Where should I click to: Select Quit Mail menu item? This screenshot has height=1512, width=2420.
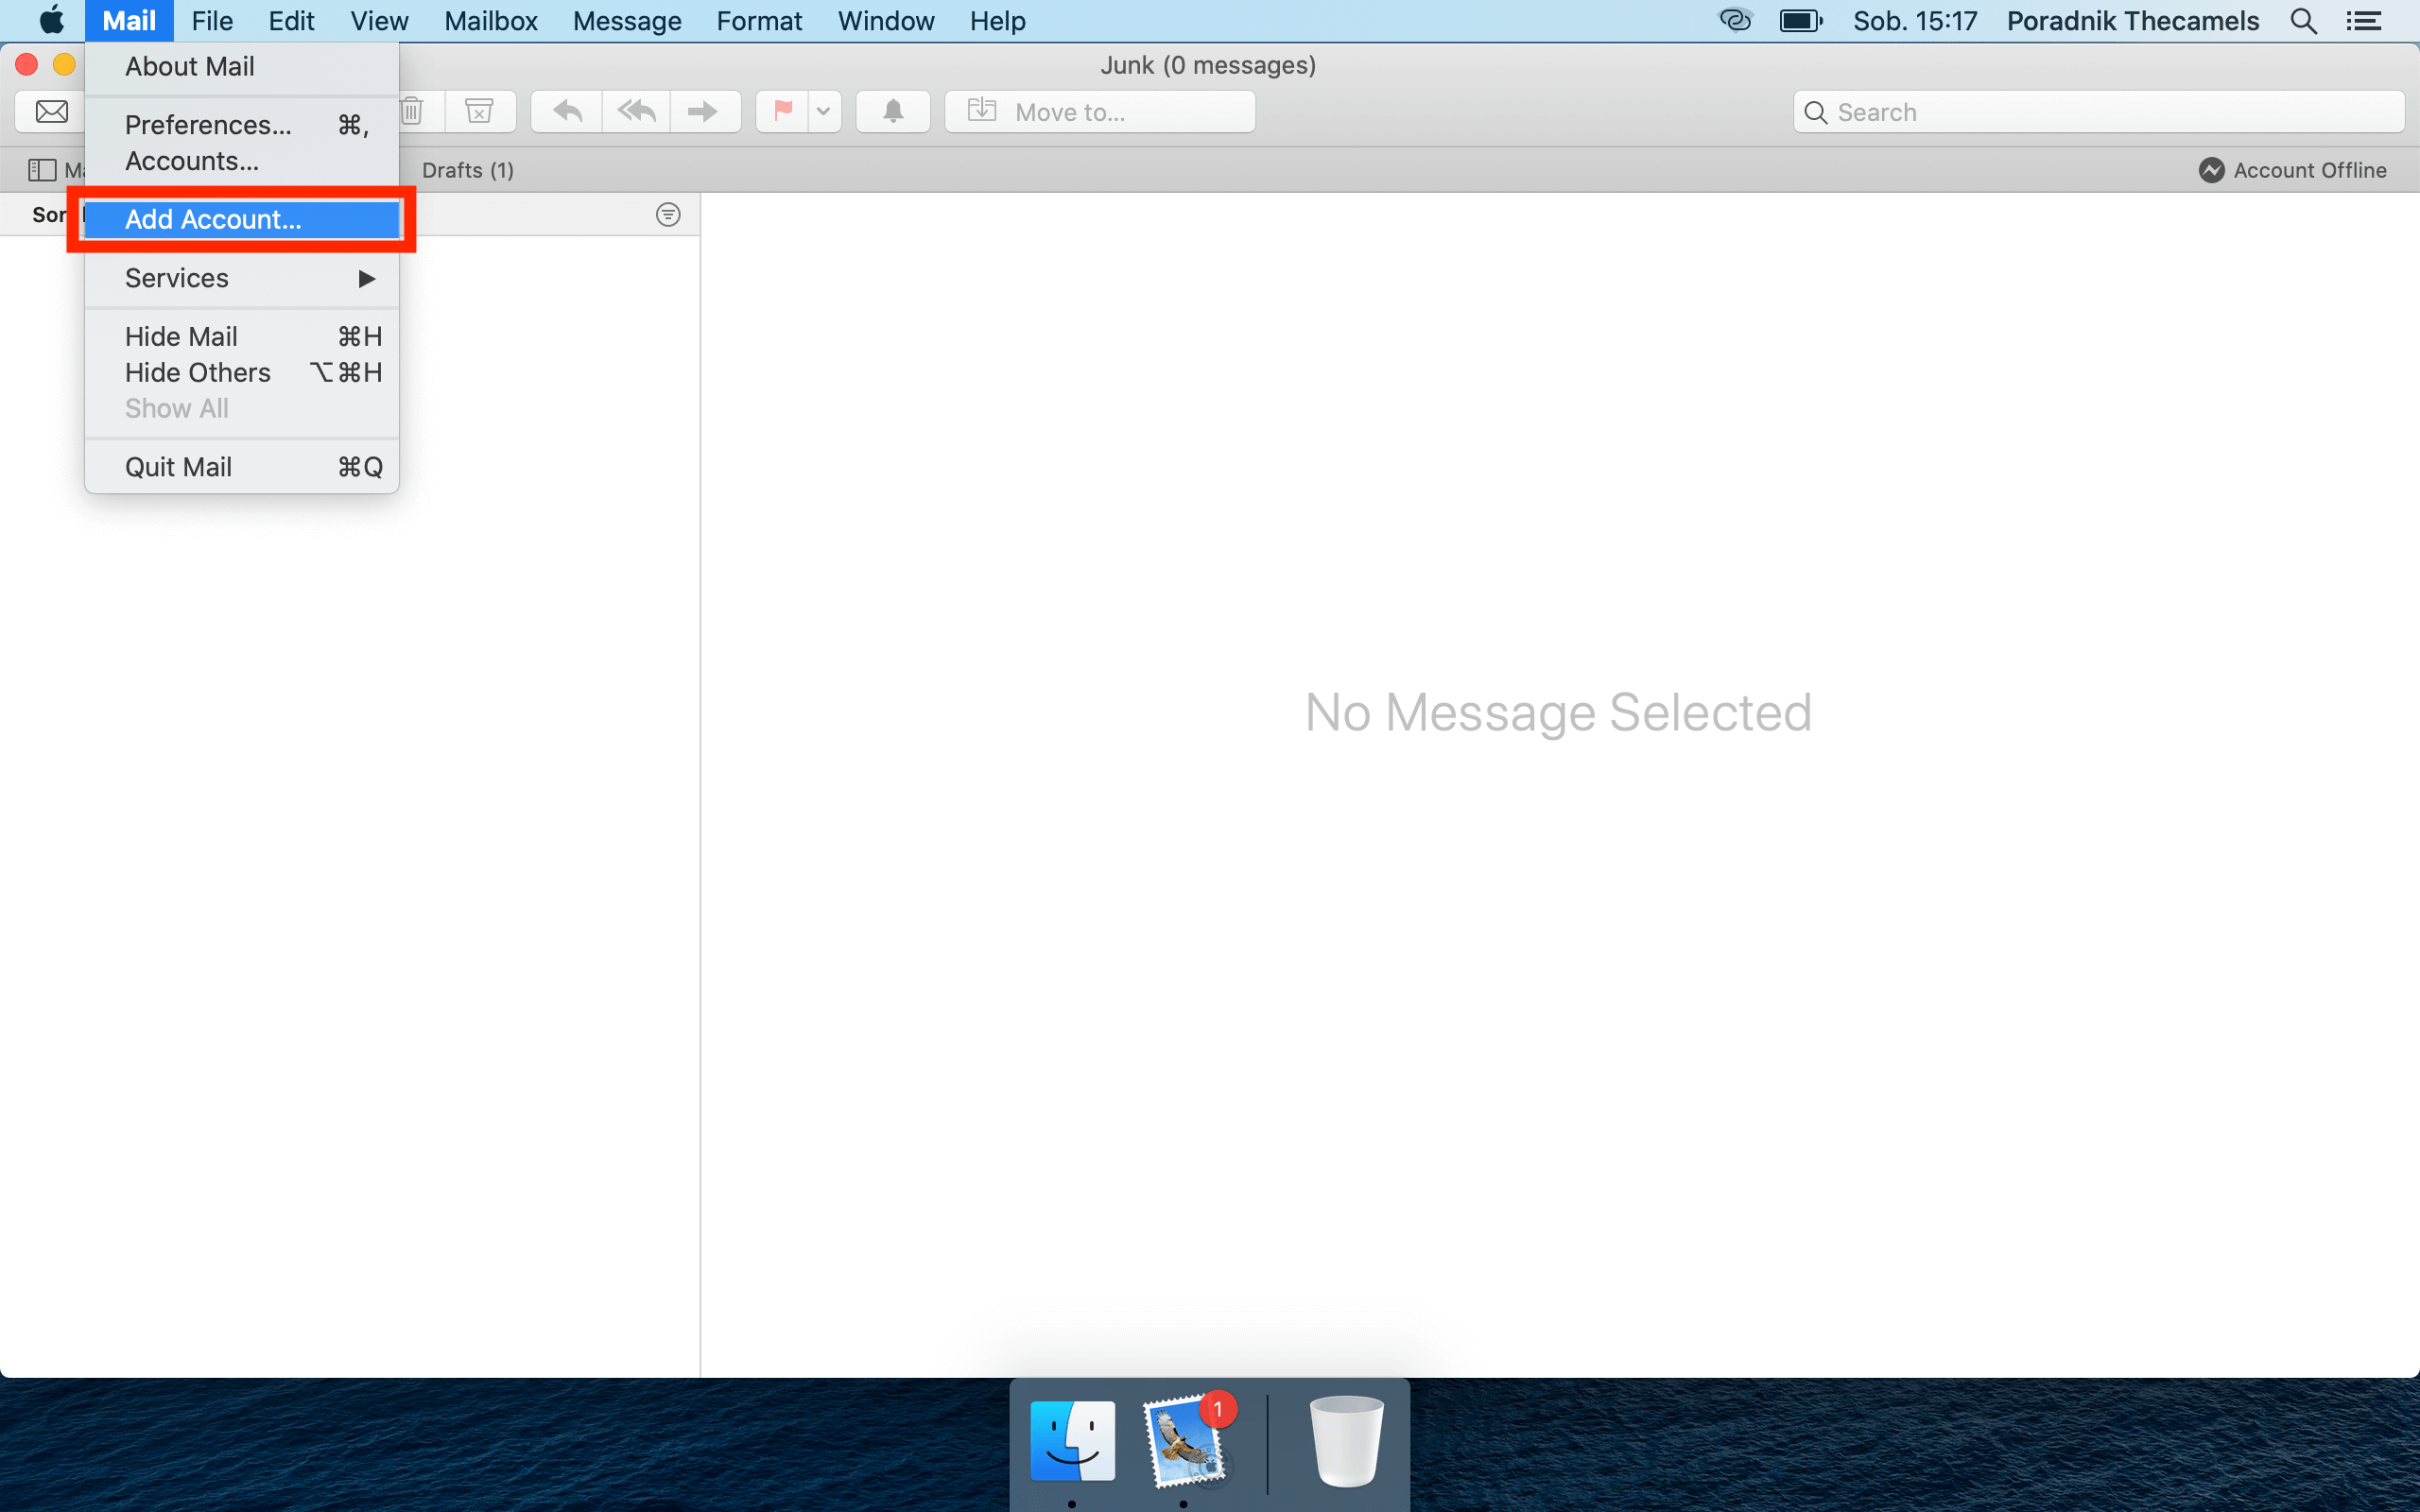click(x=178, y=465)
